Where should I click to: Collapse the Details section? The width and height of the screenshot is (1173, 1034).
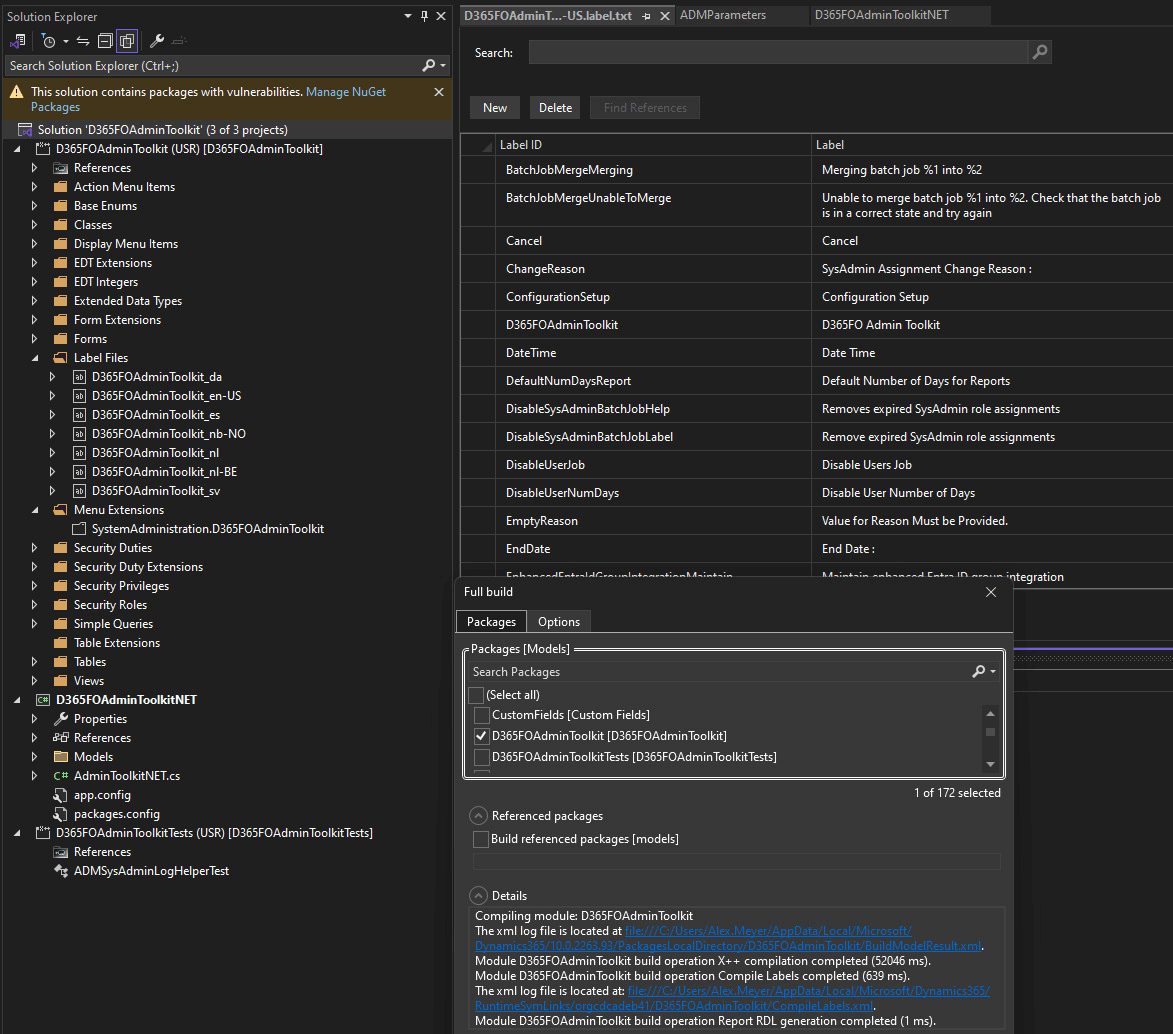(478, 896)
